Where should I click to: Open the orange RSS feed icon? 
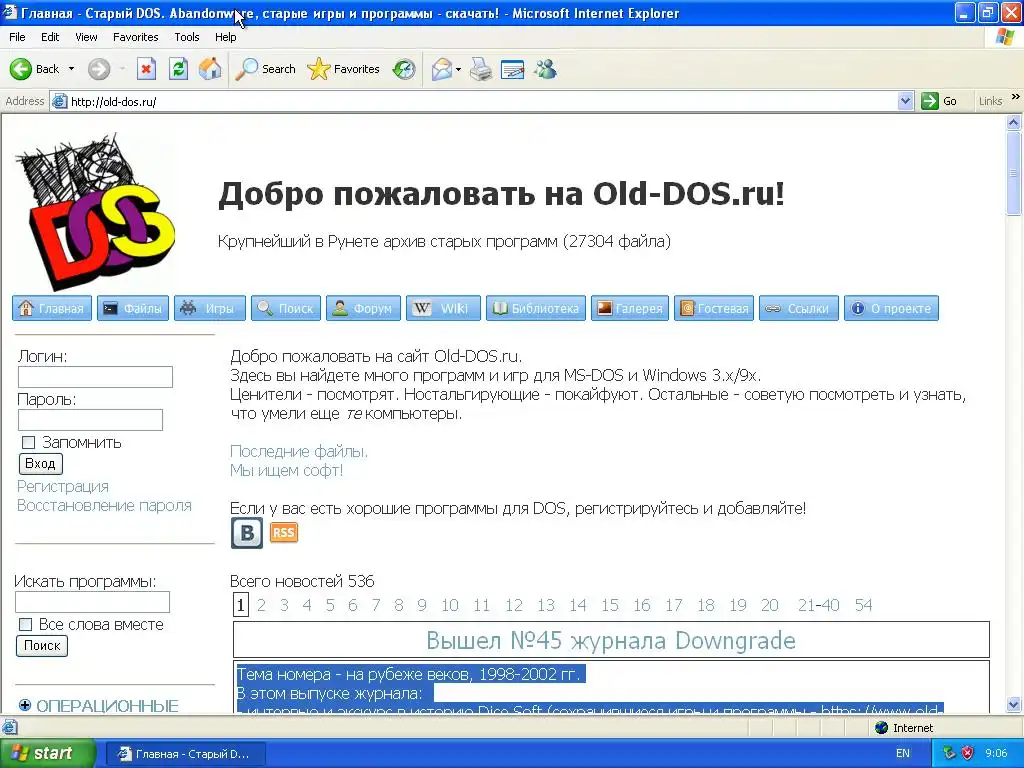[284, 533]
